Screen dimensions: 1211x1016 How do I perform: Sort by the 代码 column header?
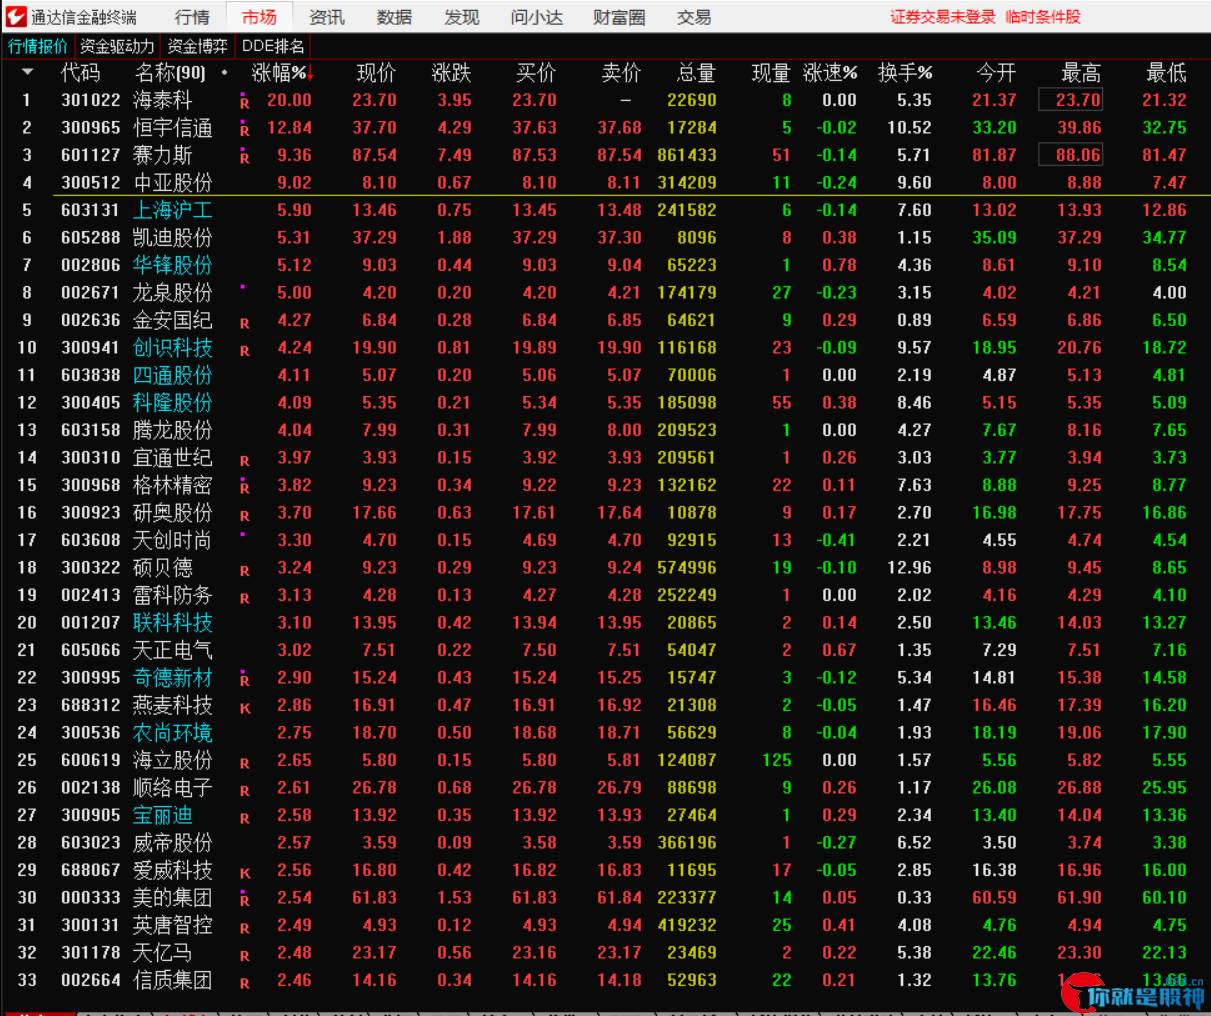(80, 73)
